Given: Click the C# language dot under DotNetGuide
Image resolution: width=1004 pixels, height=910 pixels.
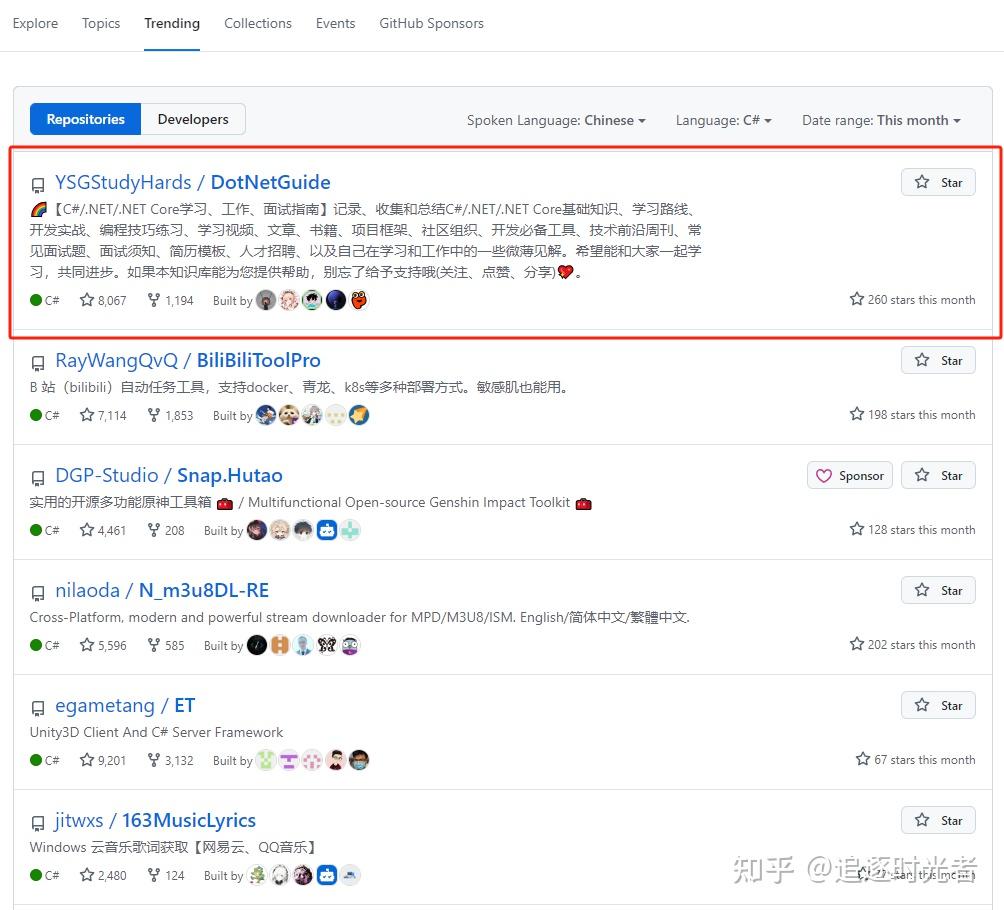Looking at the screenshot, I should (x=34, y=300).
